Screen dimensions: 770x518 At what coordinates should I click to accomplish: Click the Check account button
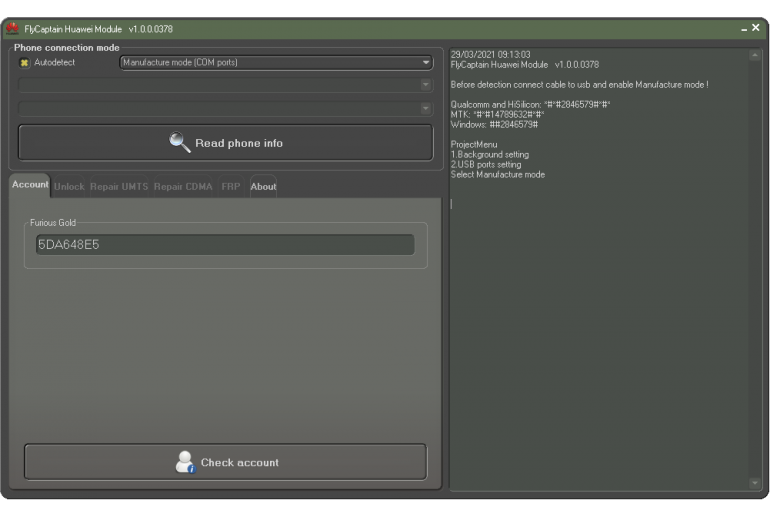point(225,462)
